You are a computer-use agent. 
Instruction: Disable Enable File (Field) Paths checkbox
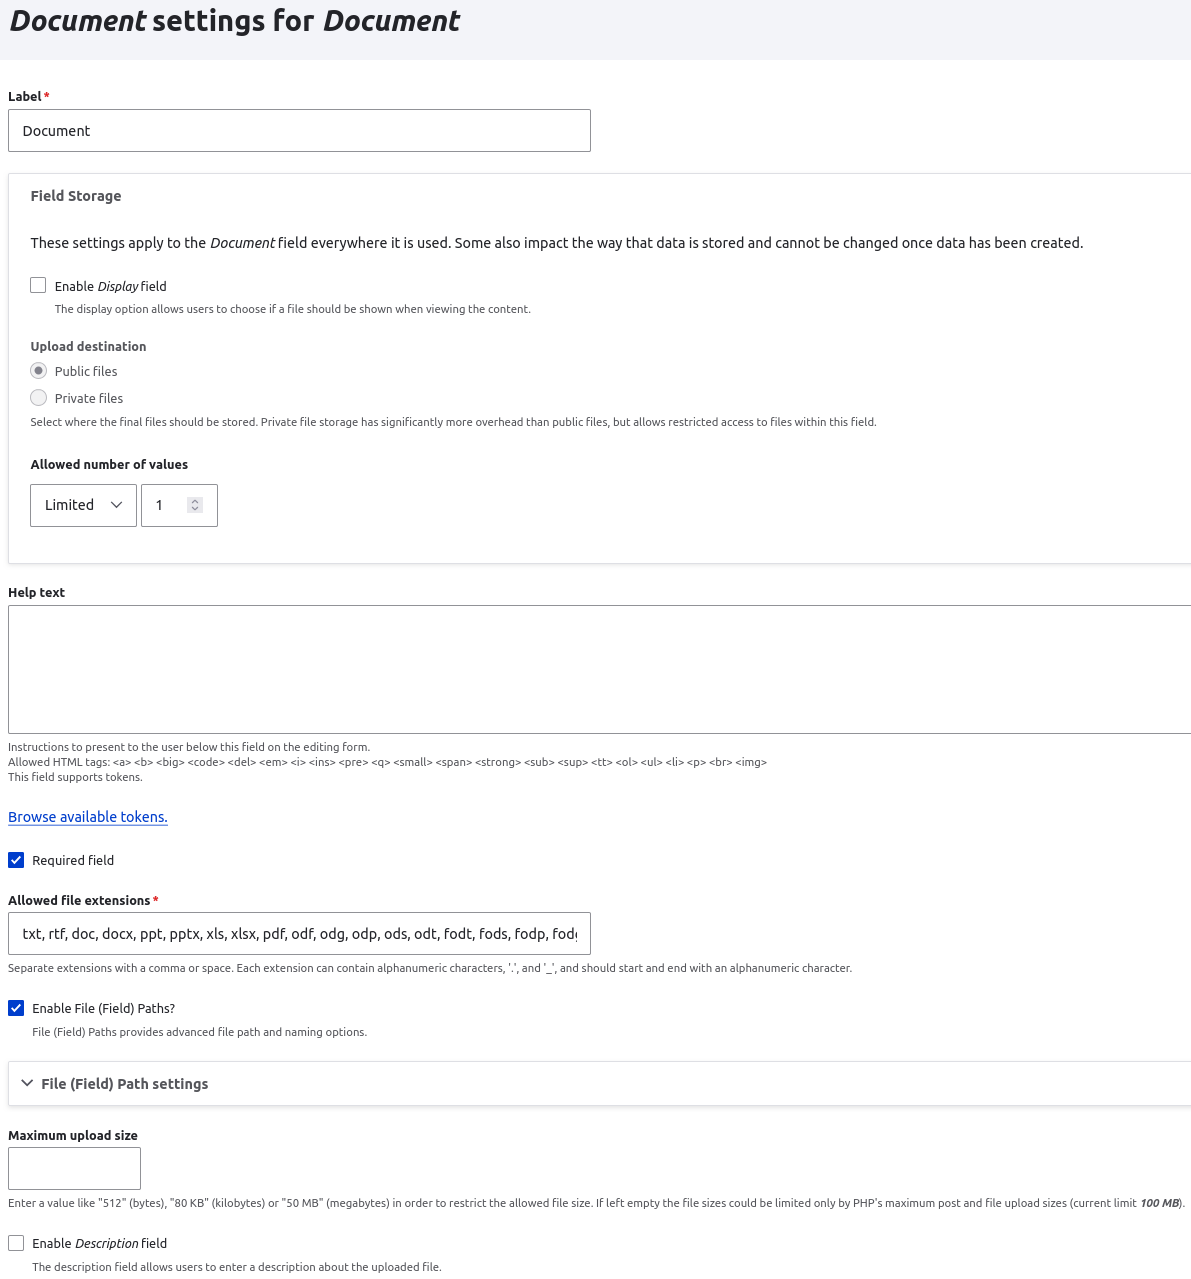16,1008
